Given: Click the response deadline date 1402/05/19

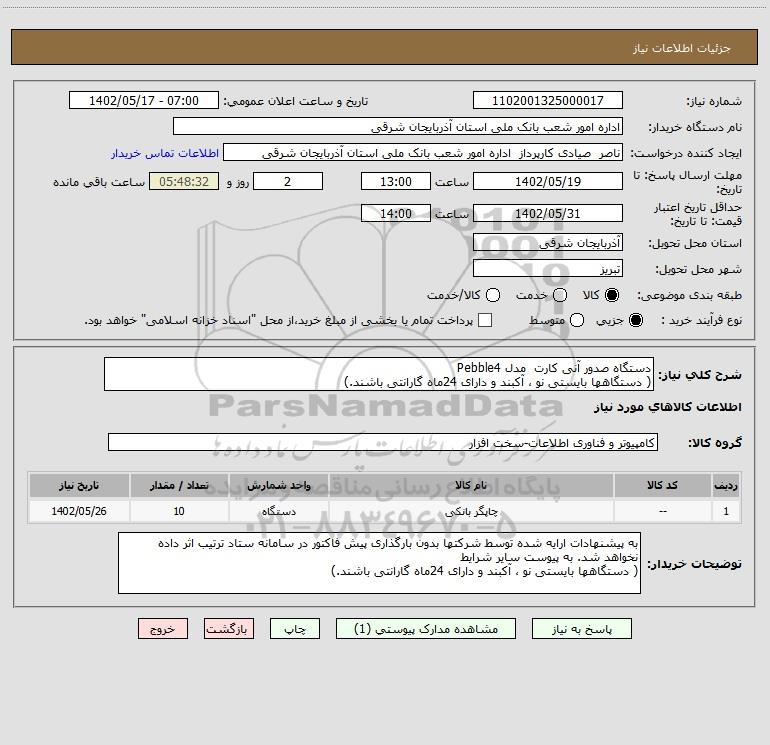Looking at the screenshot, I should [548, 181].
